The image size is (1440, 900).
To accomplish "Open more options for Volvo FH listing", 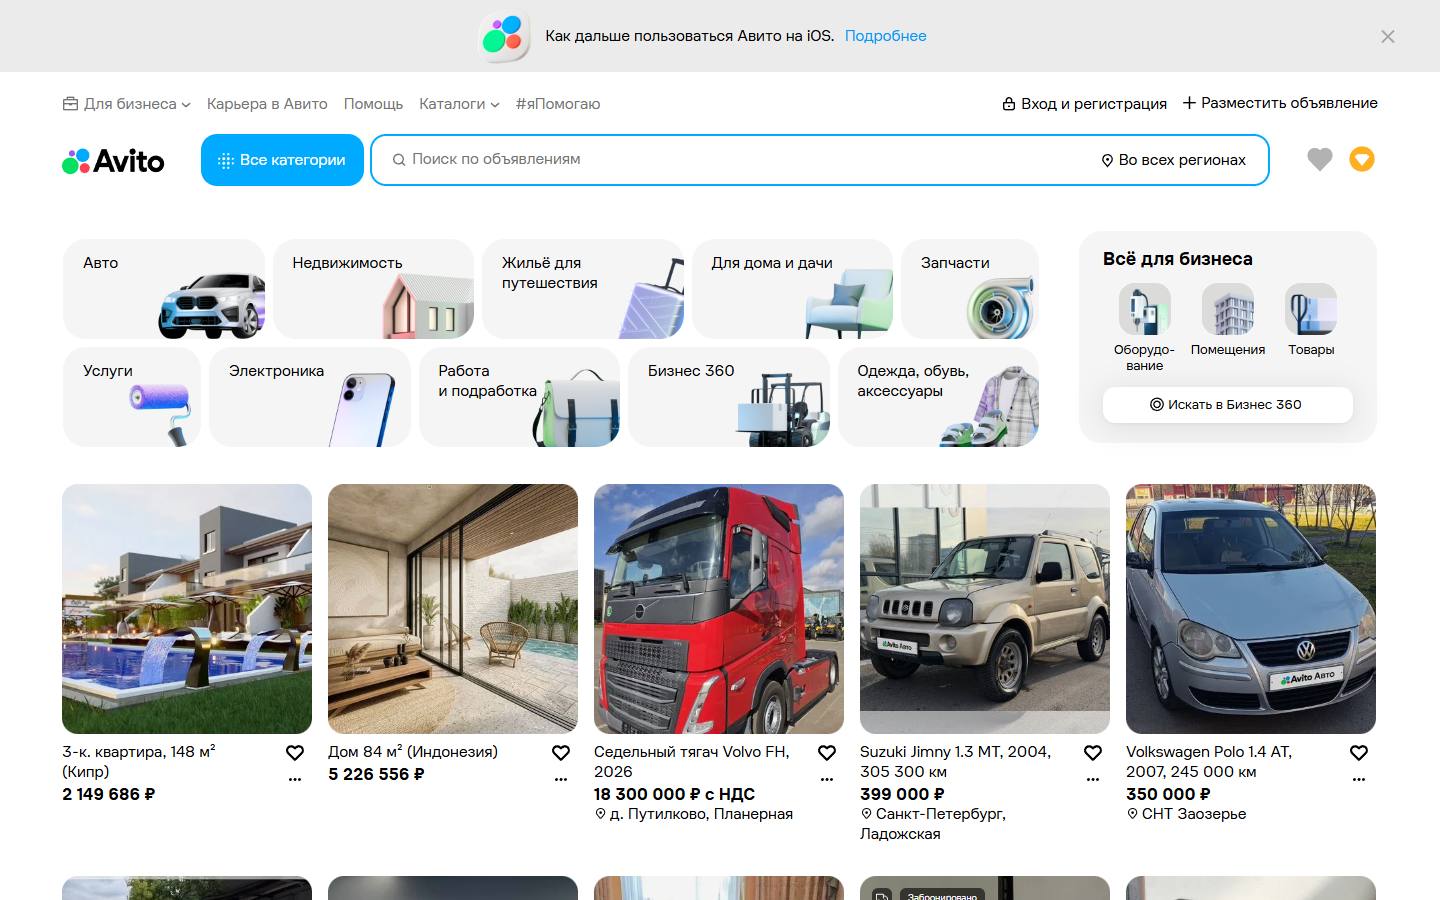I will point(827,779).
